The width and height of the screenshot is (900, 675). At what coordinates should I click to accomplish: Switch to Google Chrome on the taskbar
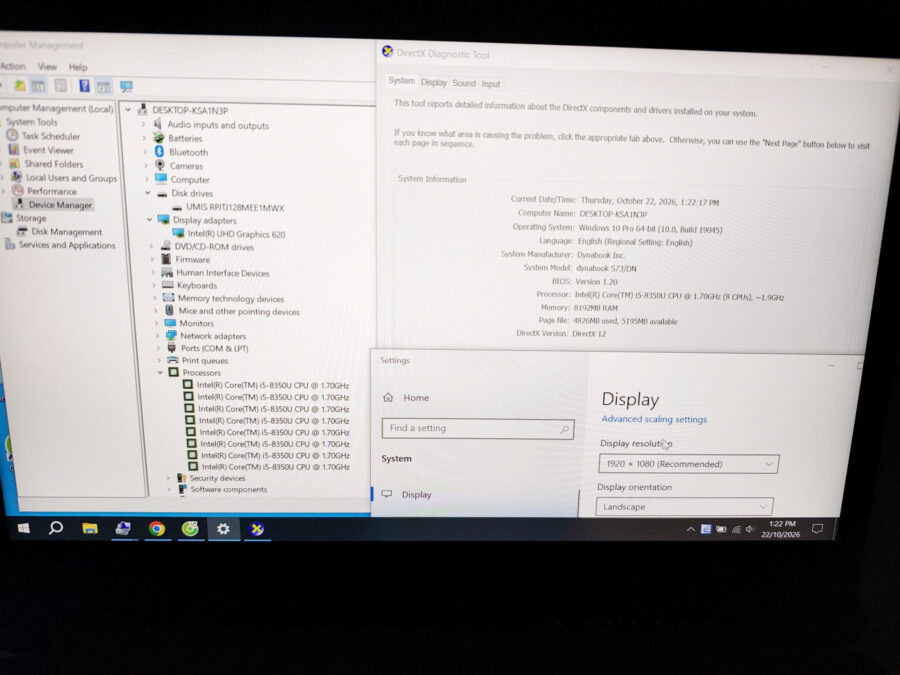click(156, 529)
